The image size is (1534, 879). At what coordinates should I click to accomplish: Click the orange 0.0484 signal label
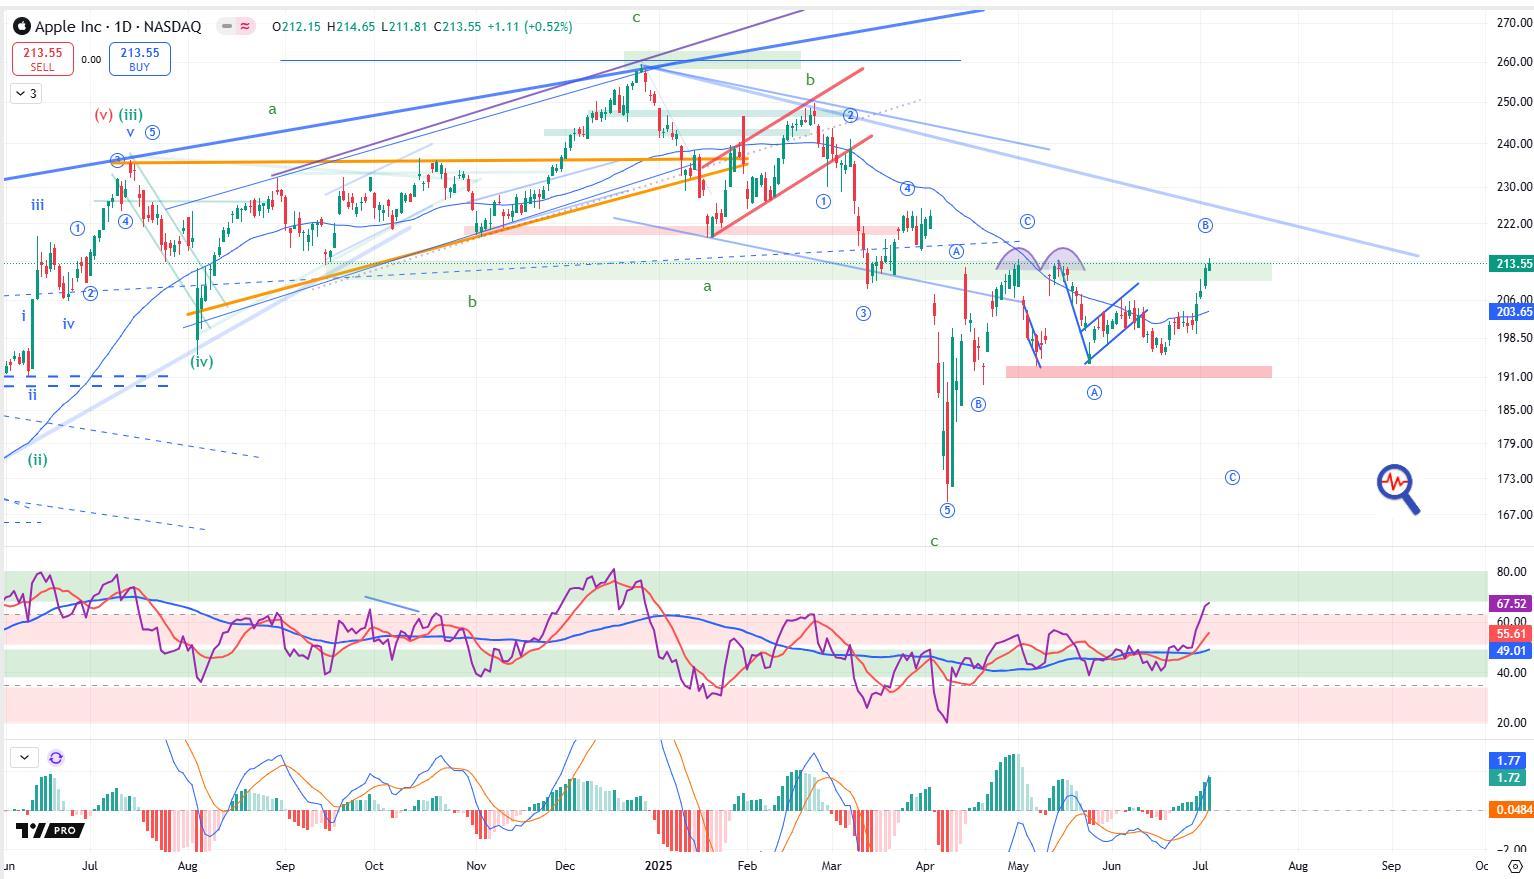point(1511,809)
